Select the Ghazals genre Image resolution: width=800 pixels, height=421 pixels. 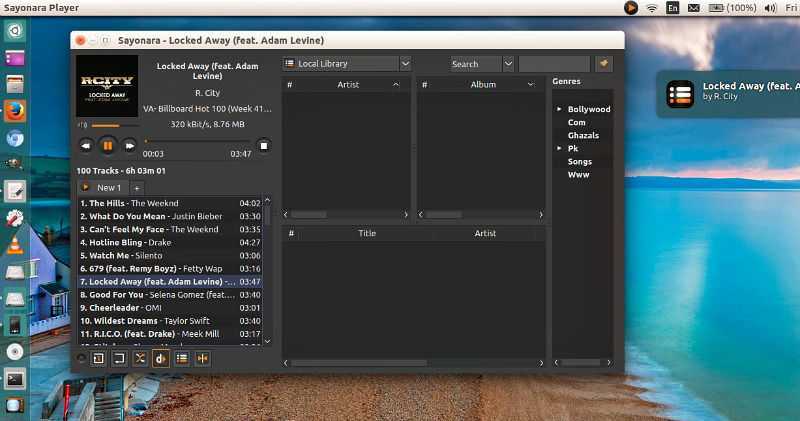[x=583, y=135]
